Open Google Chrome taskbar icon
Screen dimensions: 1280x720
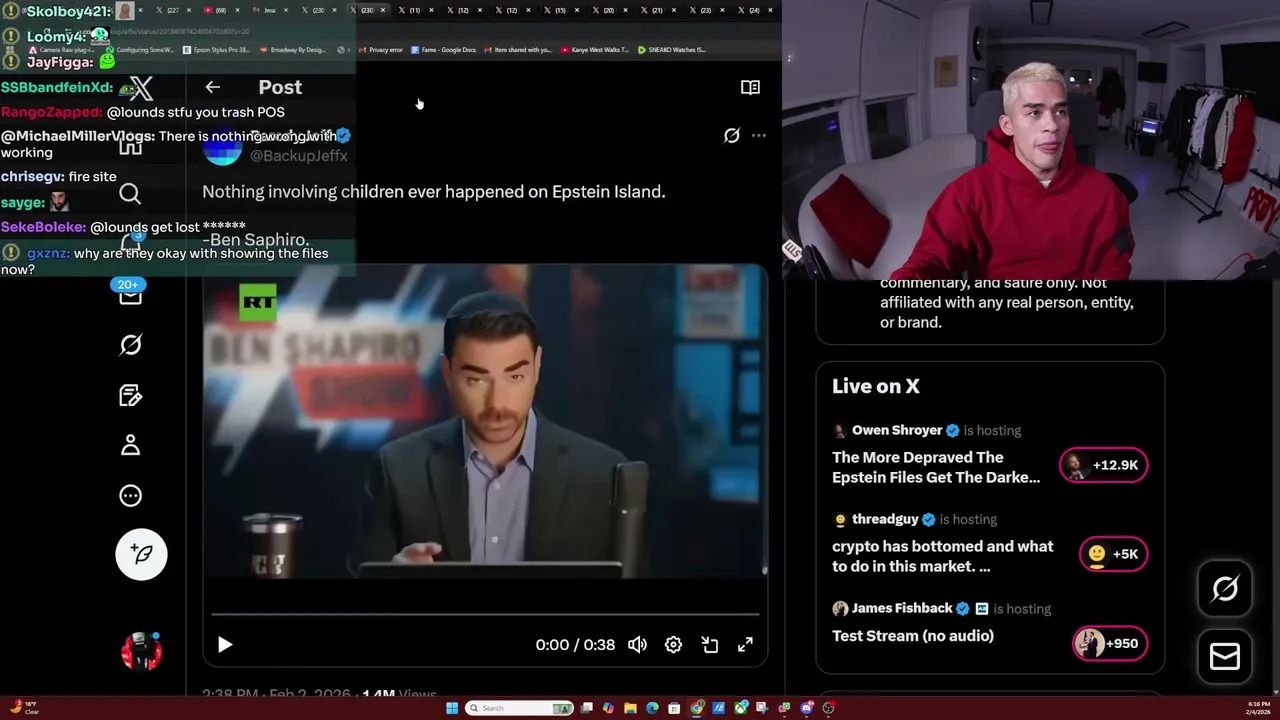[x=697, y=708]
